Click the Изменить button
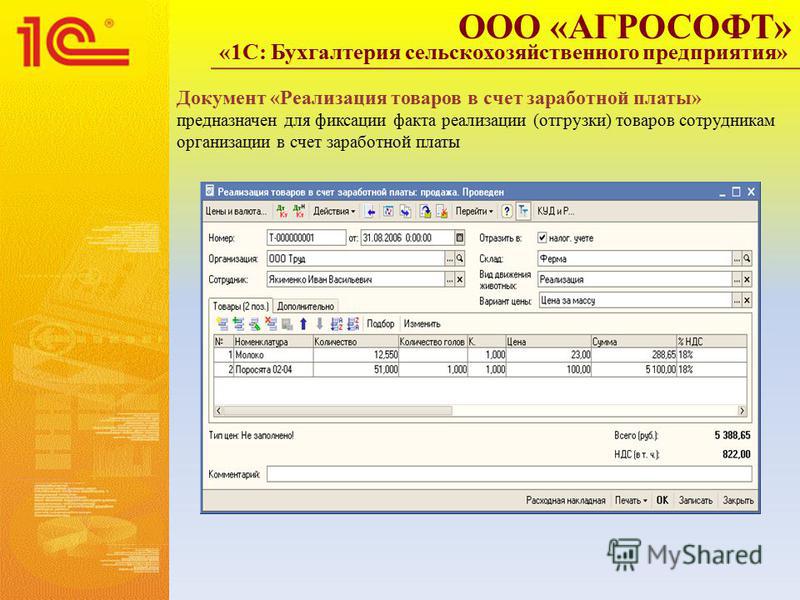The image size is (800, 600). (422, 323)
